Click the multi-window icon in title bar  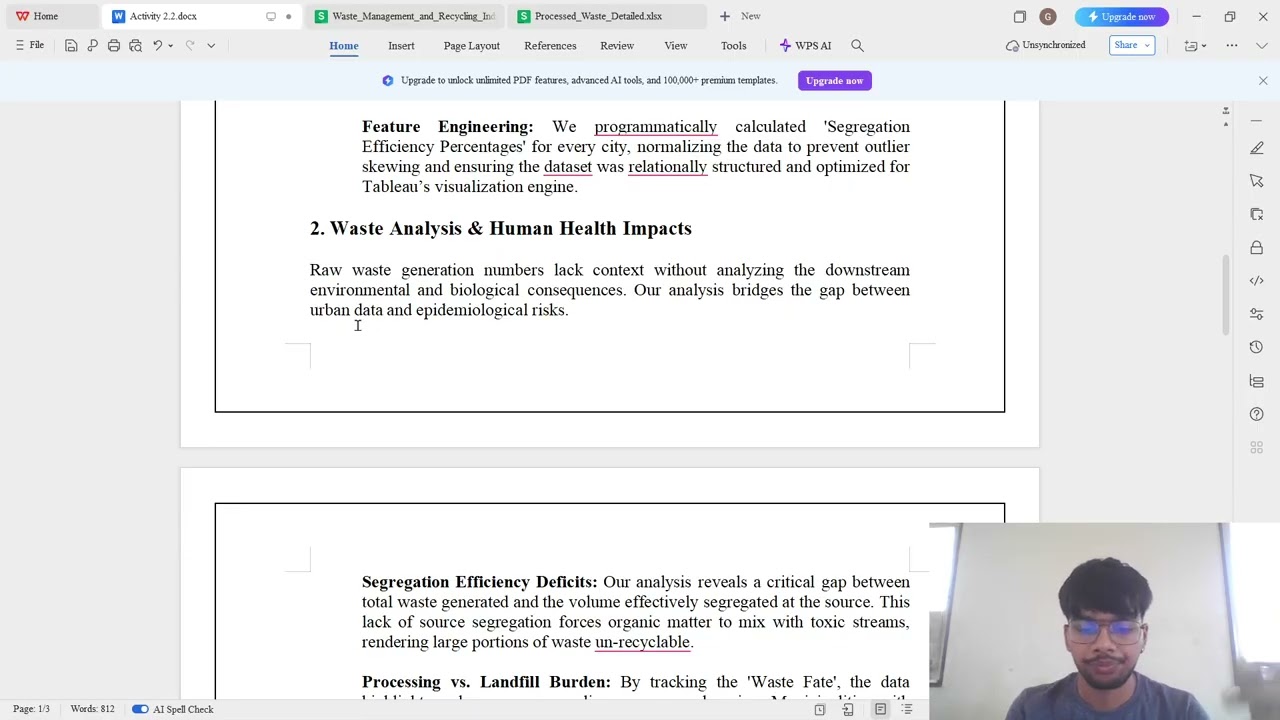click(x=1019, y=16)
